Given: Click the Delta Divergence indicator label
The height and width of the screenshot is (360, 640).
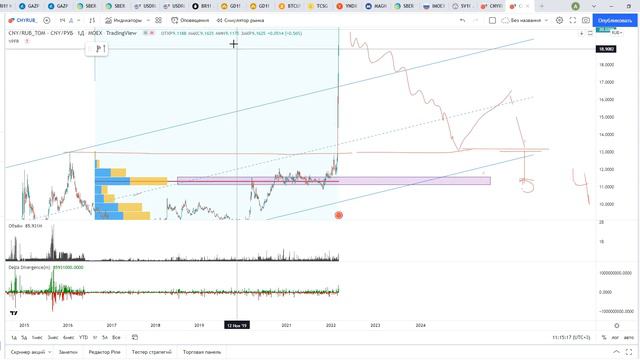Looking at the screenshot, I should pyautogui.click(x=29, y=267).
